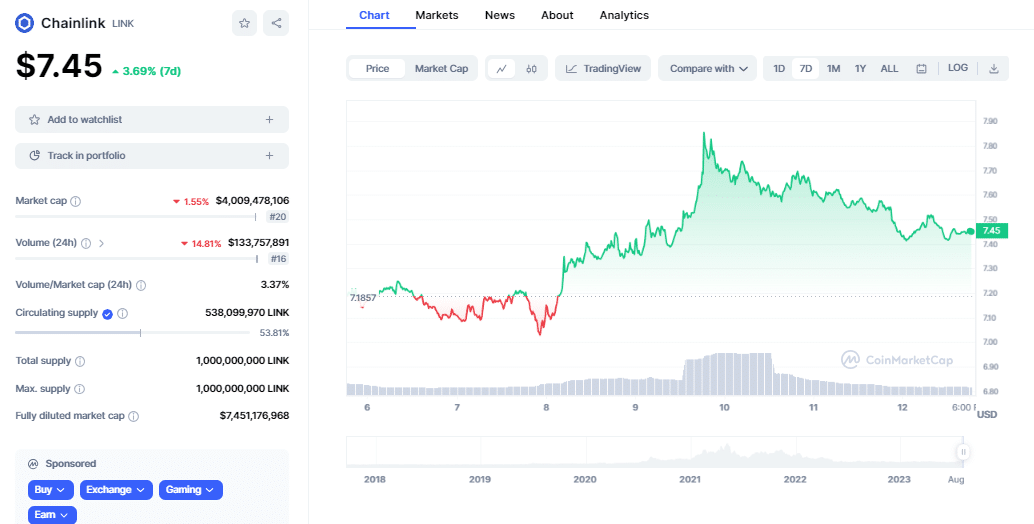This screenshot has height=524, width=1034.
Task: Click the Volume/Market cap info icon
Action: click(x=140, y=285)
